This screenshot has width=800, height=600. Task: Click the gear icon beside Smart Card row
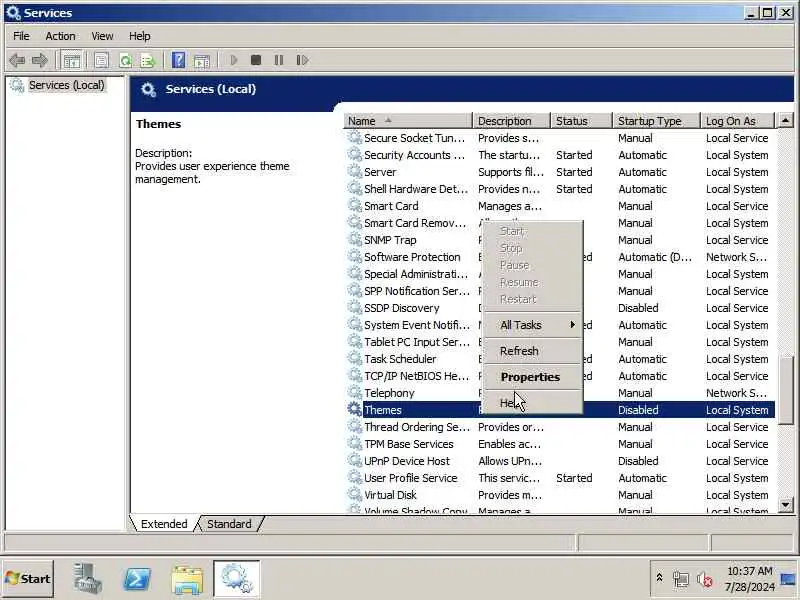click(x=355, y=205)
